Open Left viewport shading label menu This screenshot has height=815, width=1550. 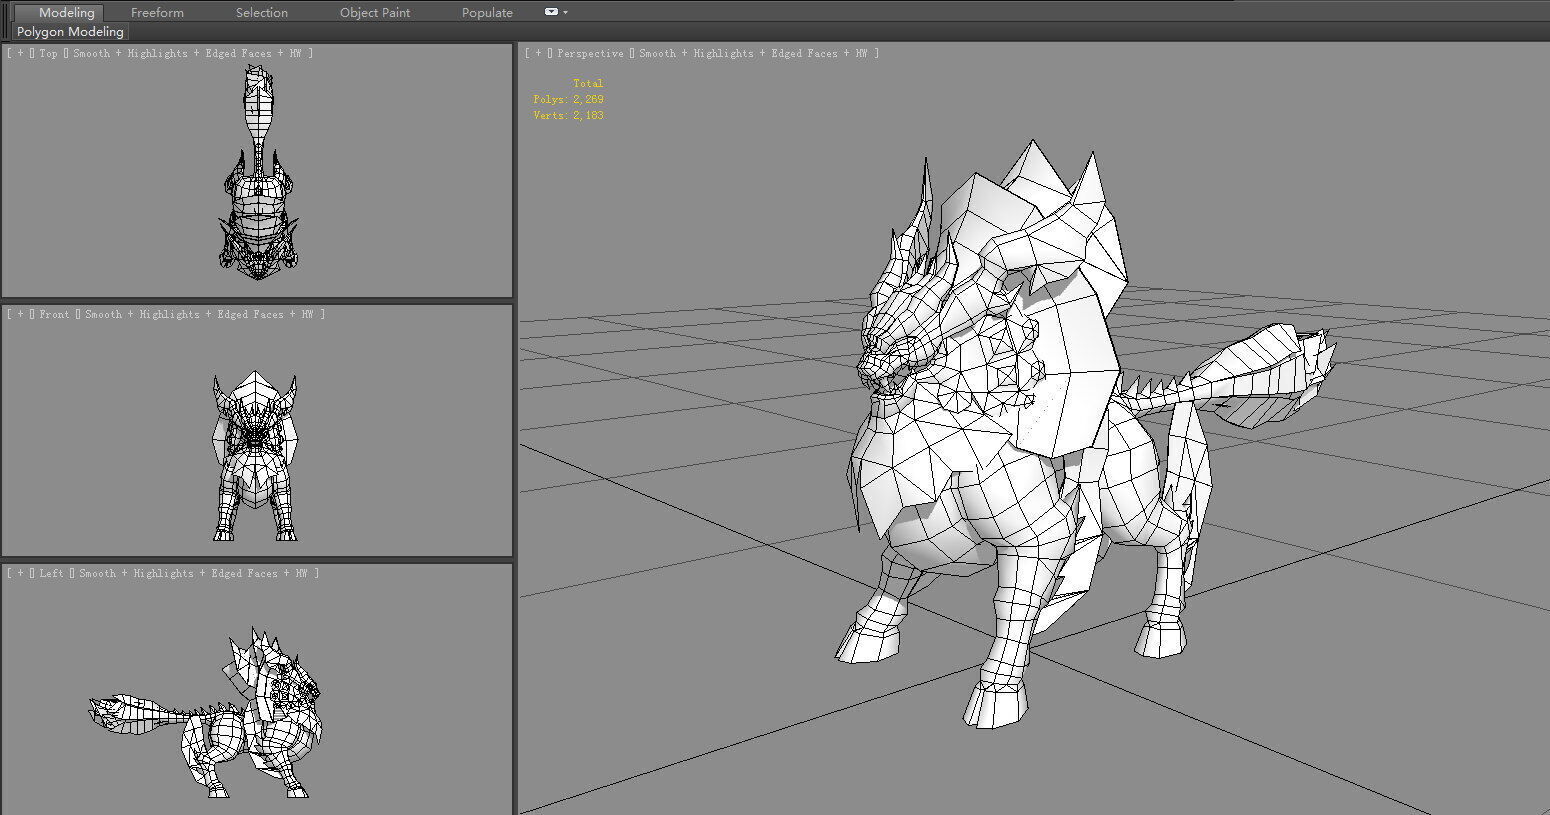192,573
